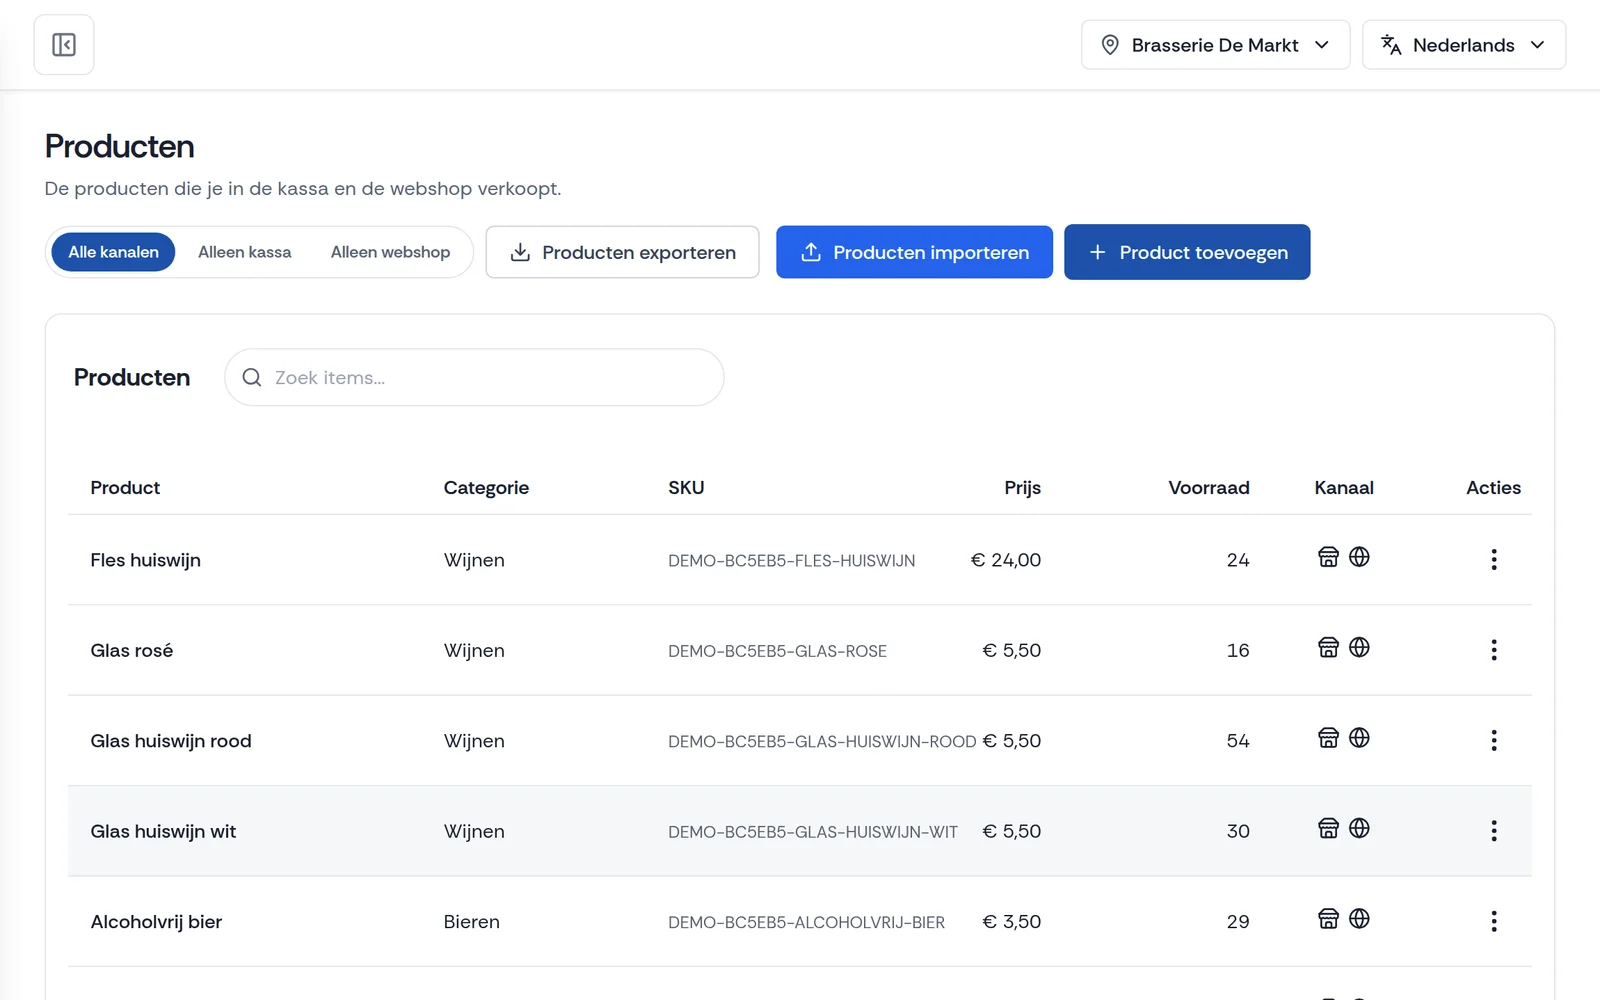Viewport: 1600px width, 1000px height.
Task: Click kassa store icon for Glas rosé
Action: 1328,647
